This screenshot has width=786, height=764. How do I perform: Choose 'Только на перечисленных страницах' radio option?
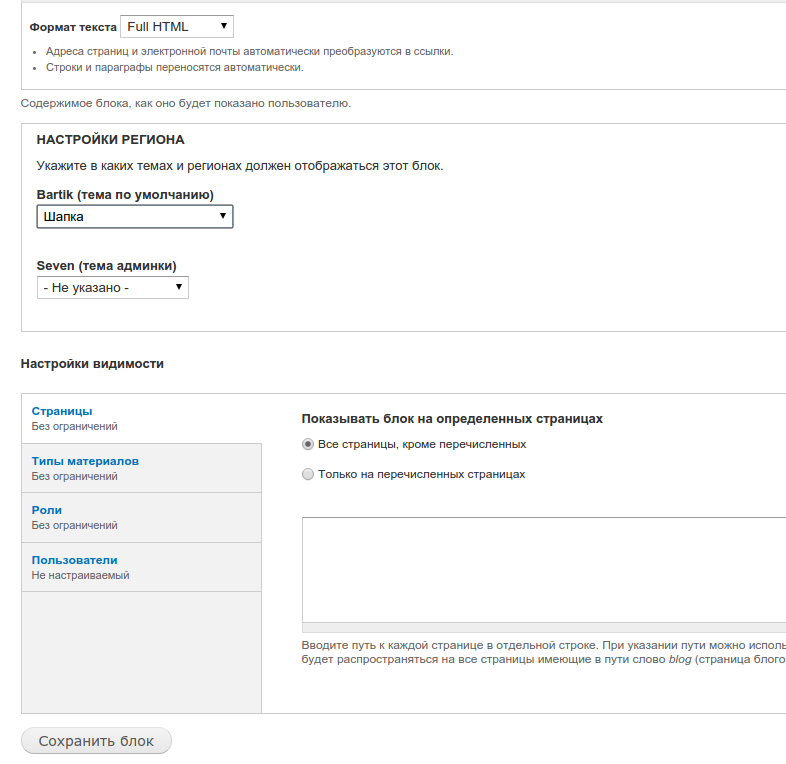pos(308,475)
